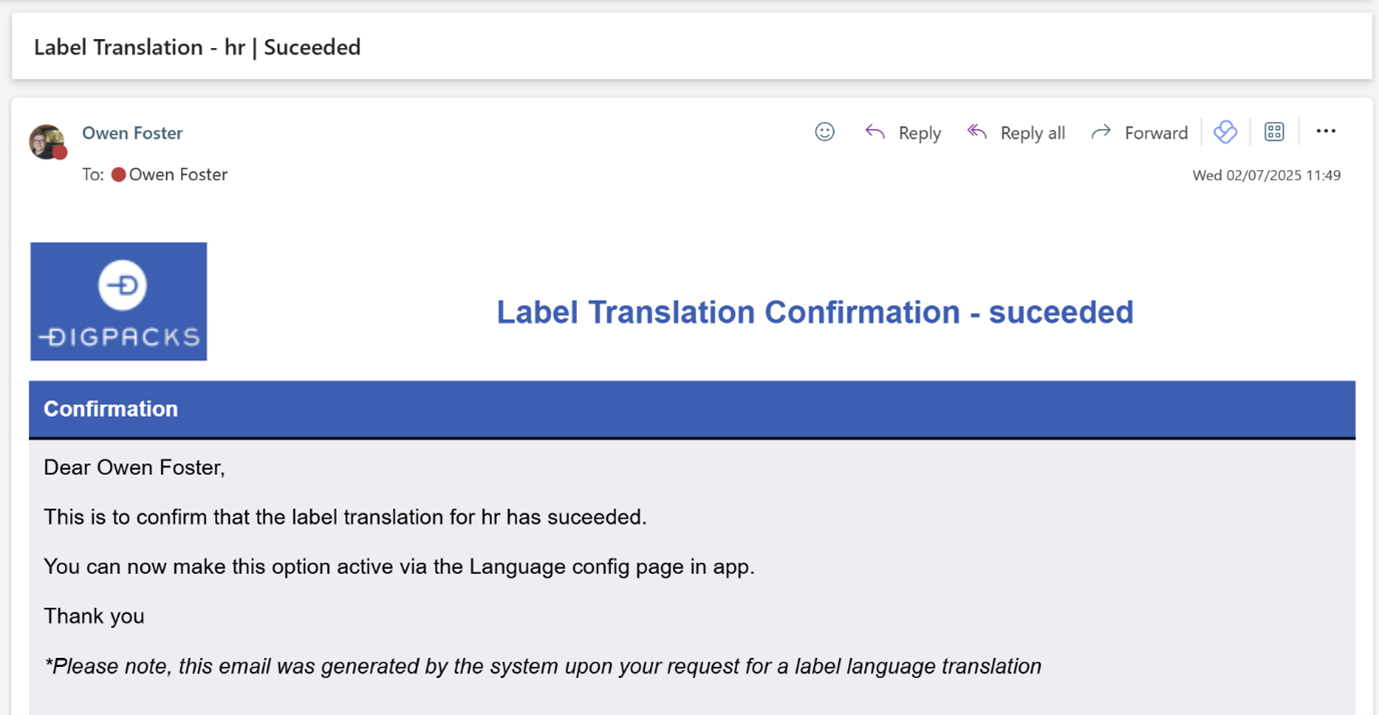Click the Reply all button
The width and height of the screenshot is (1379, 715).
click(1016, 133)
